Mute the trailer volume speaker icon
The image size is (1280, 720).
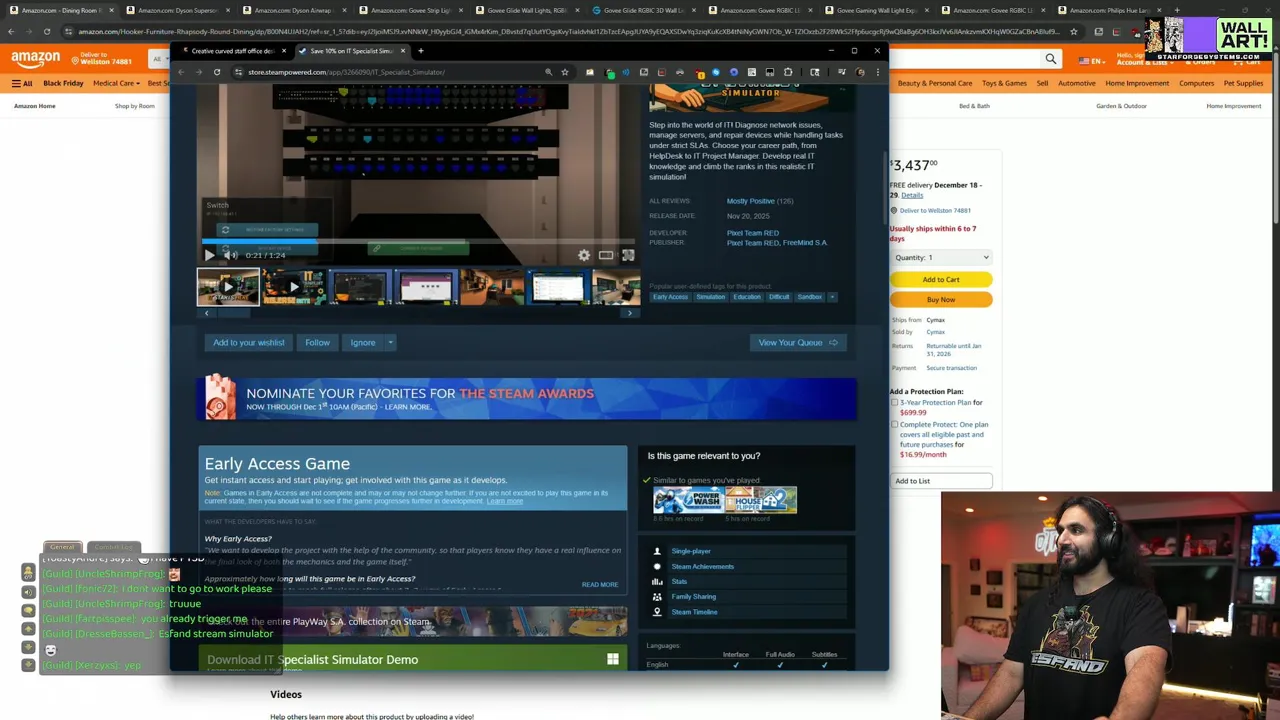tap(230, 255)
